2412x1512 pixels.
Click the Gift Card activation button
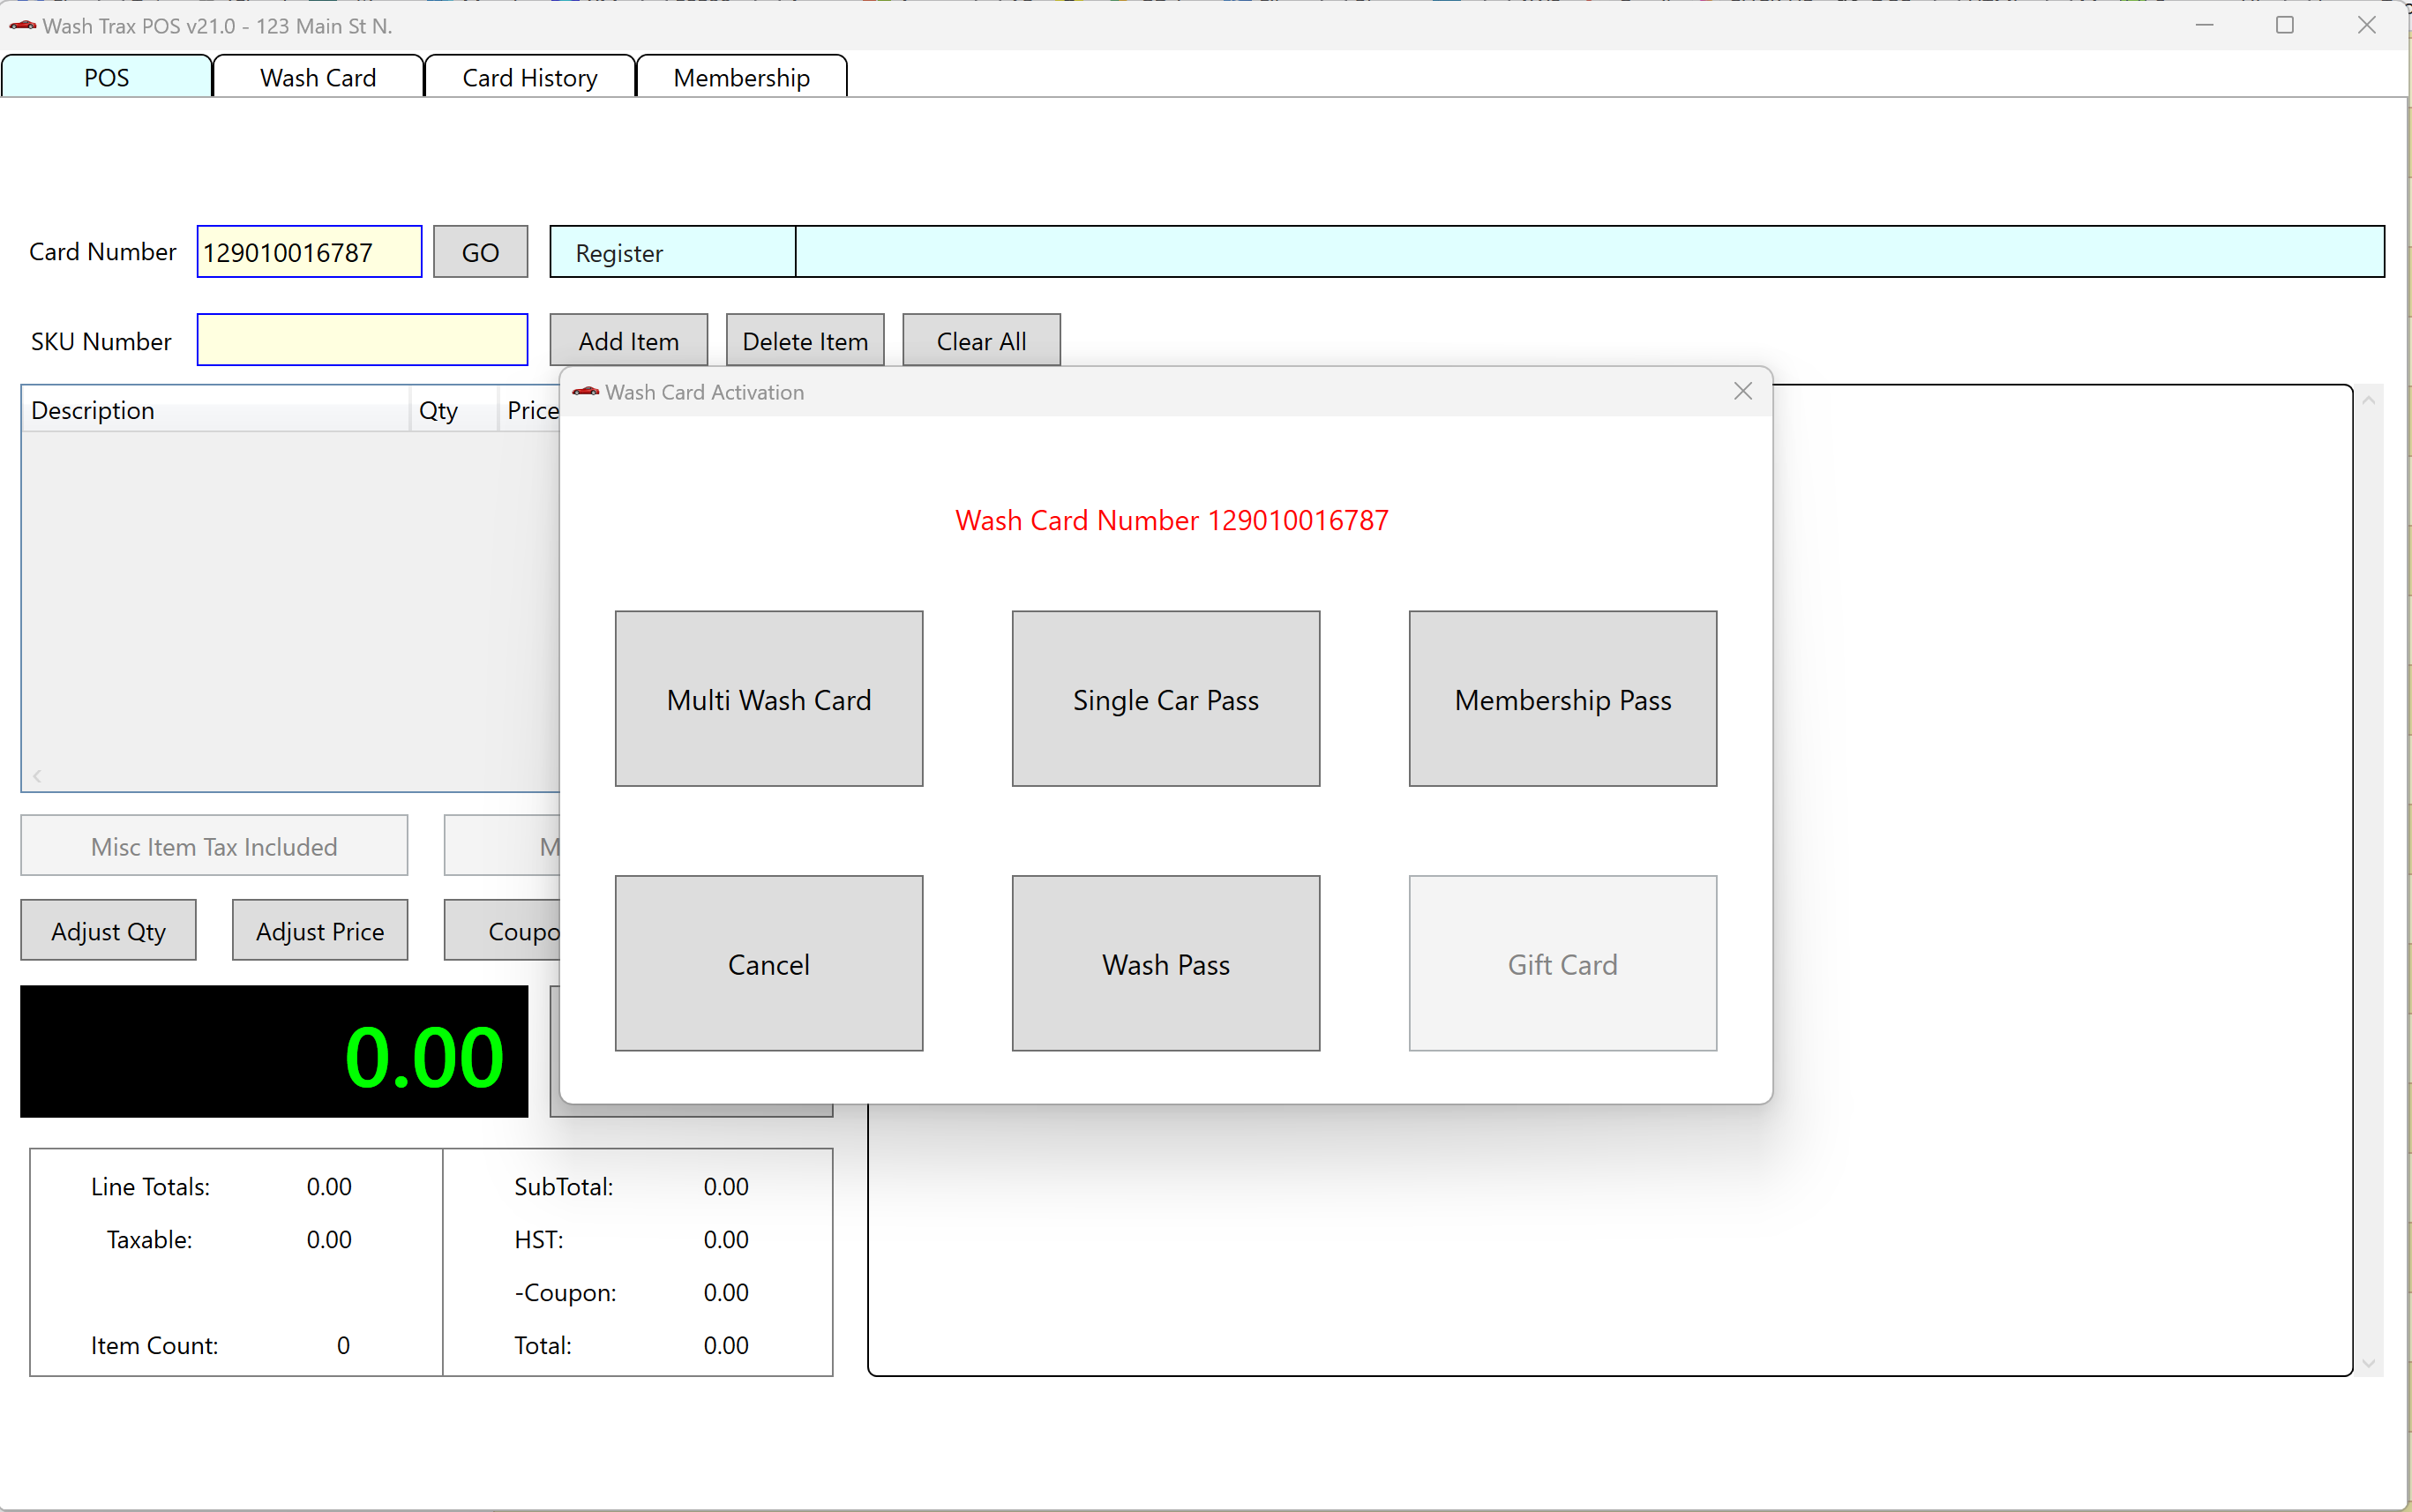[x=1562, y=963]
